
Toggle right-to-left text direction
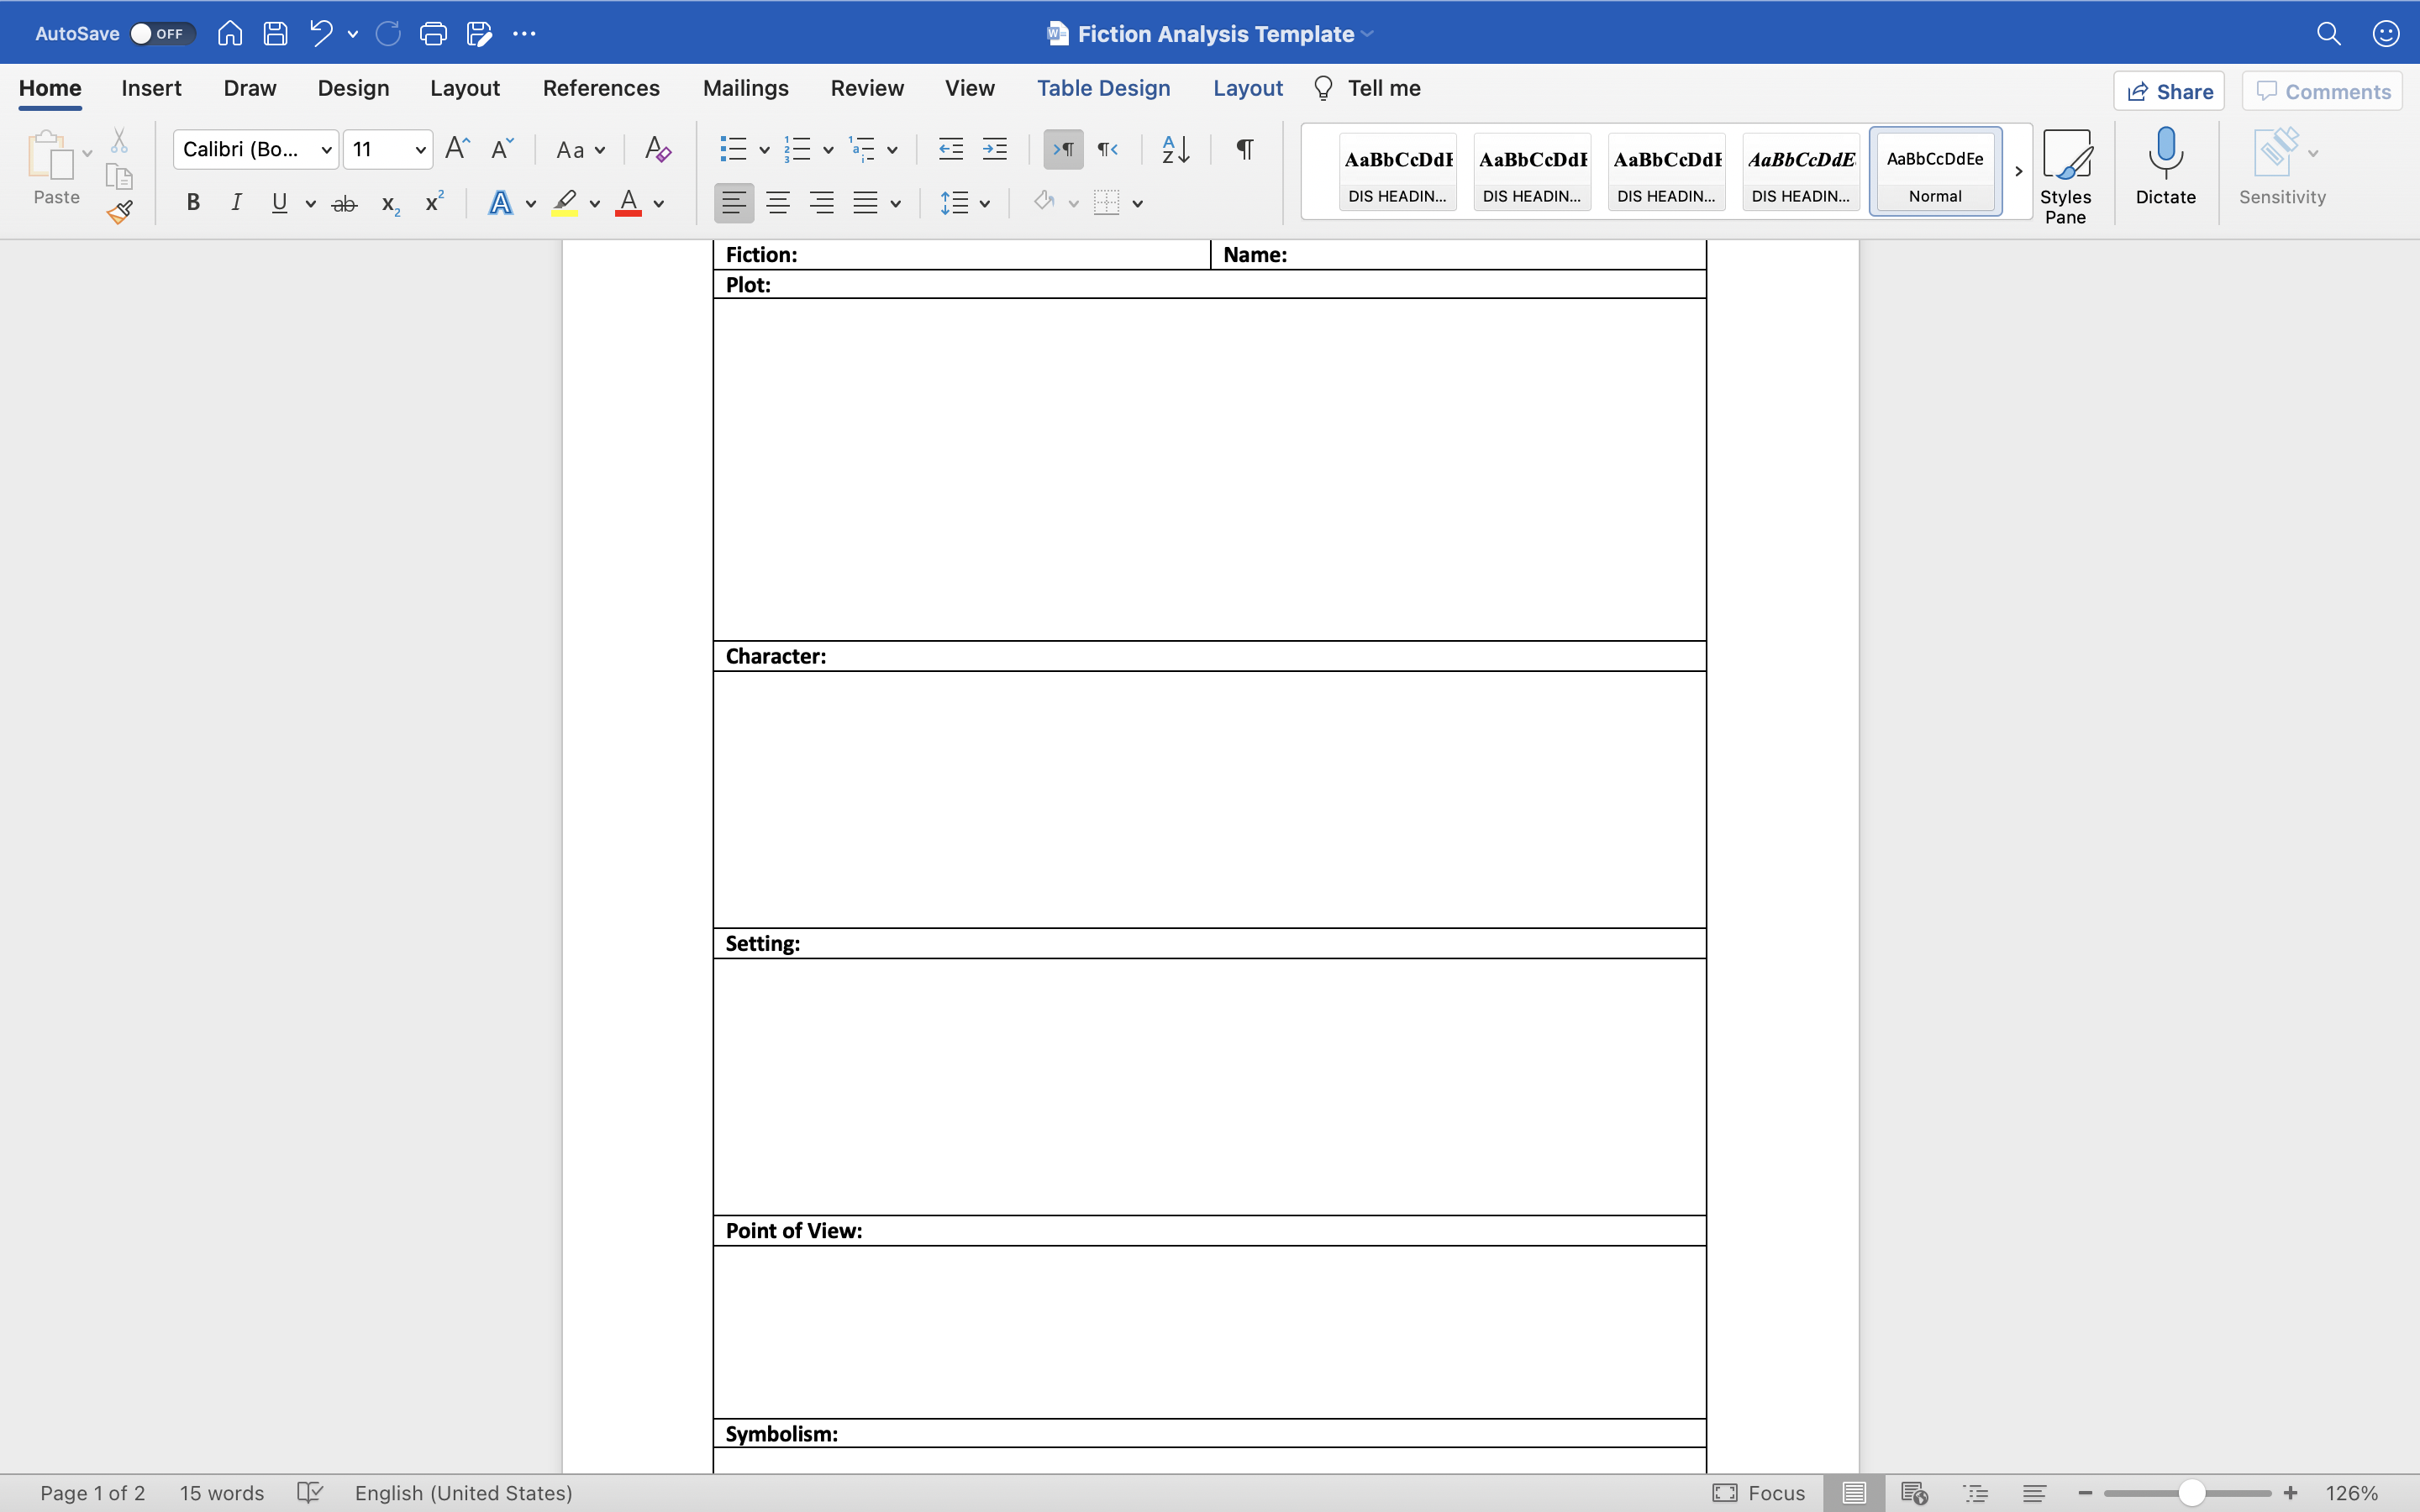click(x=1107, y=149)
